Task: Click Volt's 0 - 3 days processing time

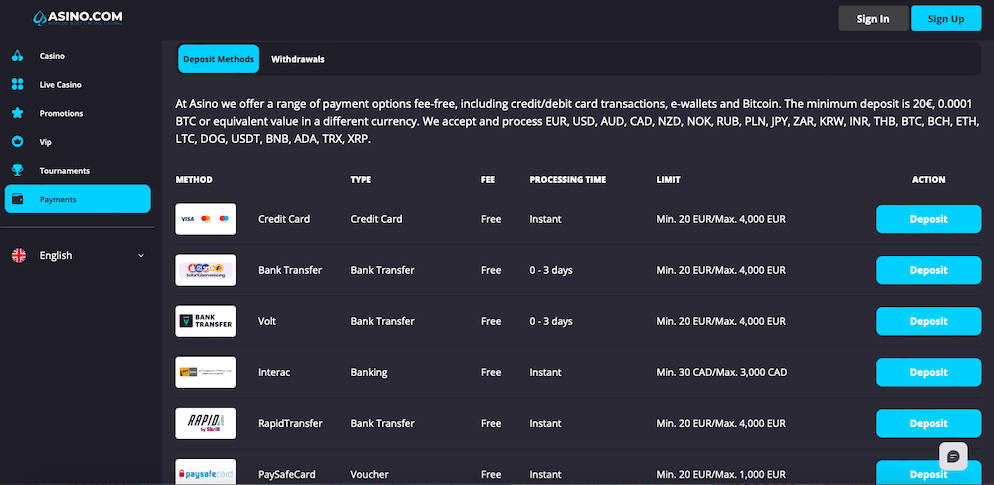Action: (551, 321)
